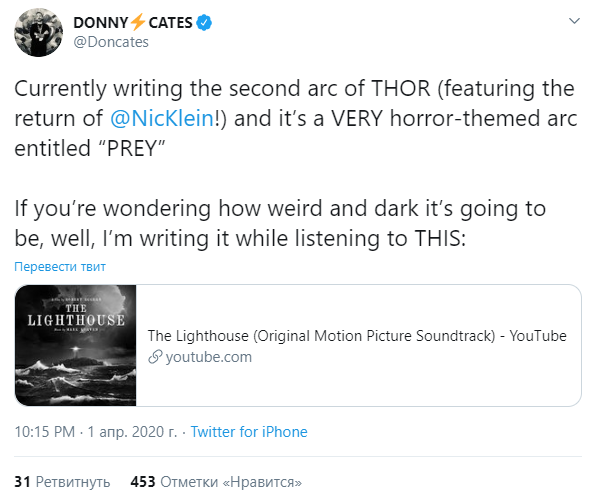Open Donny Cates profile avatar
The width and height of the screenshot is (596, 501).
coord(38,32)
